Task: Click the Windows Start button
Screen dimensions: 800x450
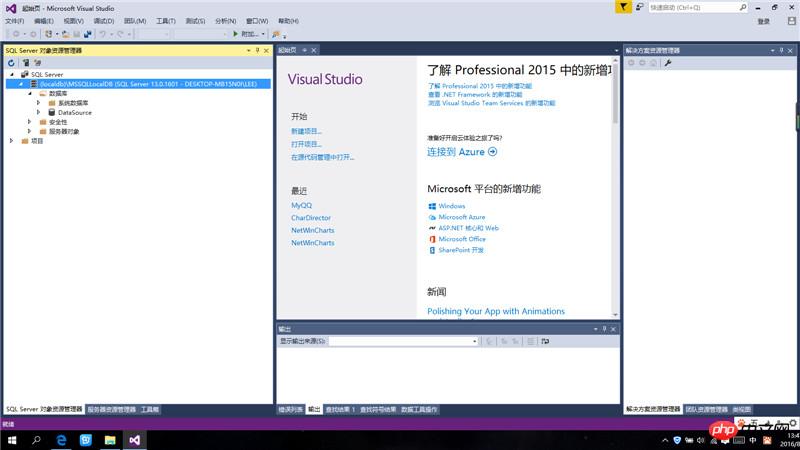Action: coord(12,440)
